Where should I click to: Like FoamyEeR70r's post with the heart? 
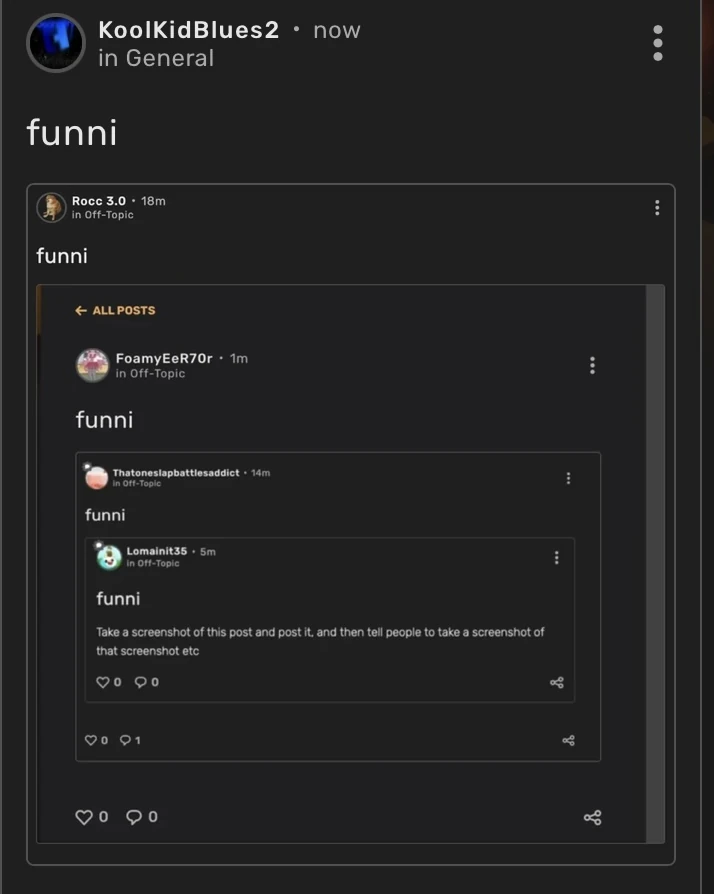[x=84, y=817]
